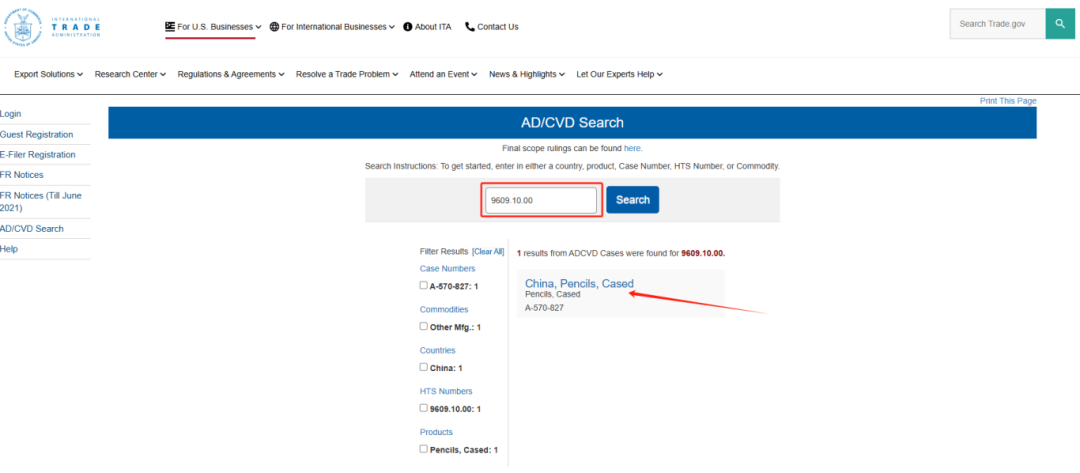1080x473 pixels.
Task: Click the Search Trade.gov input box
Action: (x=997, y=24)
